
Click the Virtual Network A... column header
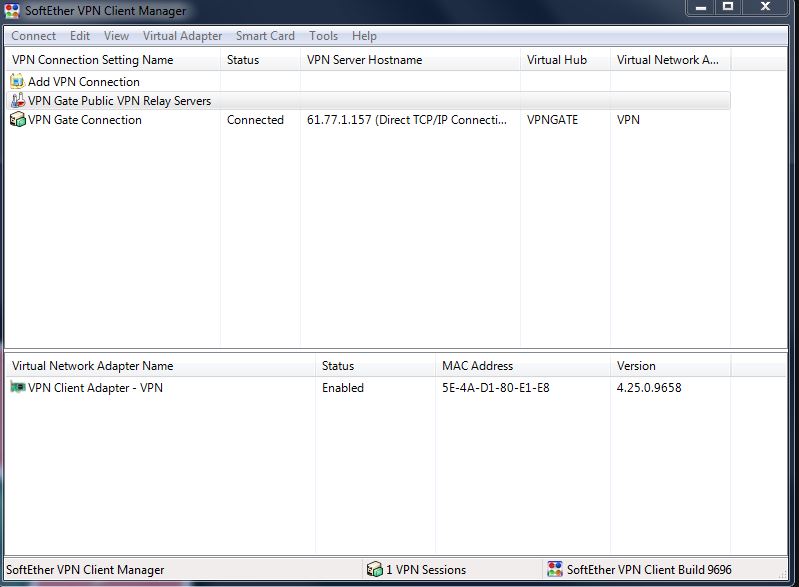pyautogui.click(x=670, y=60)
